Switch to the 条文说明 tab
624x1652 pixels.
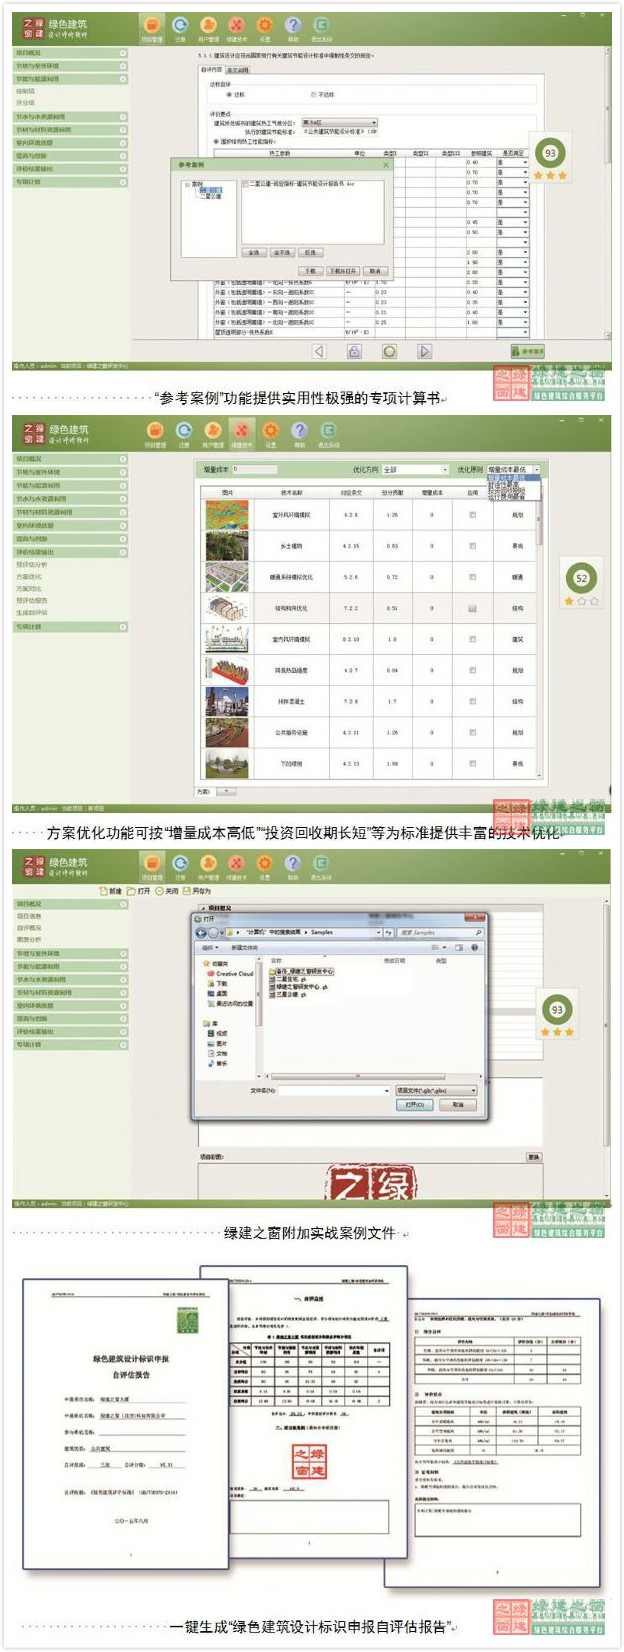point(238,70)
